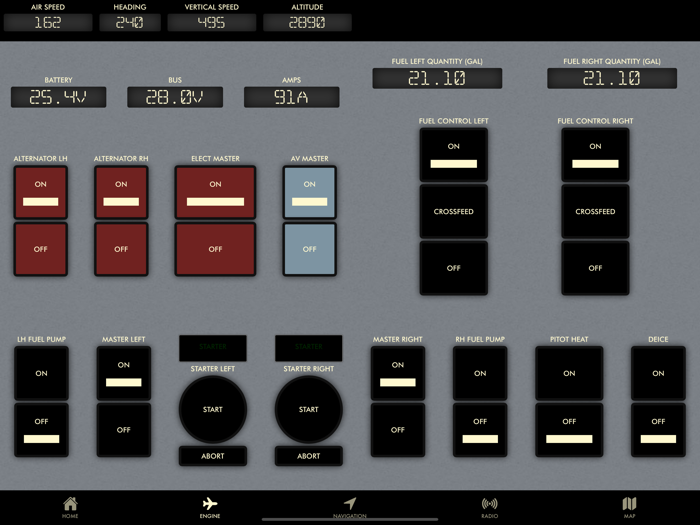Turn RH Fuel Pump ON
700x525 pixels.
point(480,373)
